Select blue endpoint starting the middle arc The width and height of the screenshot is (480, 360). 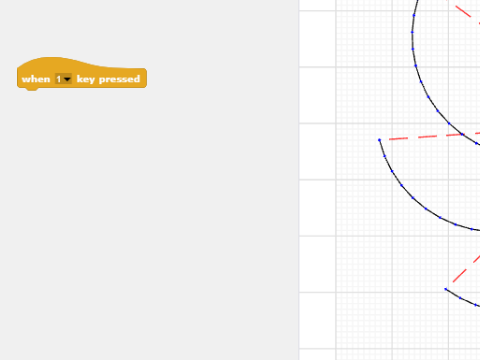click(379, 140)
